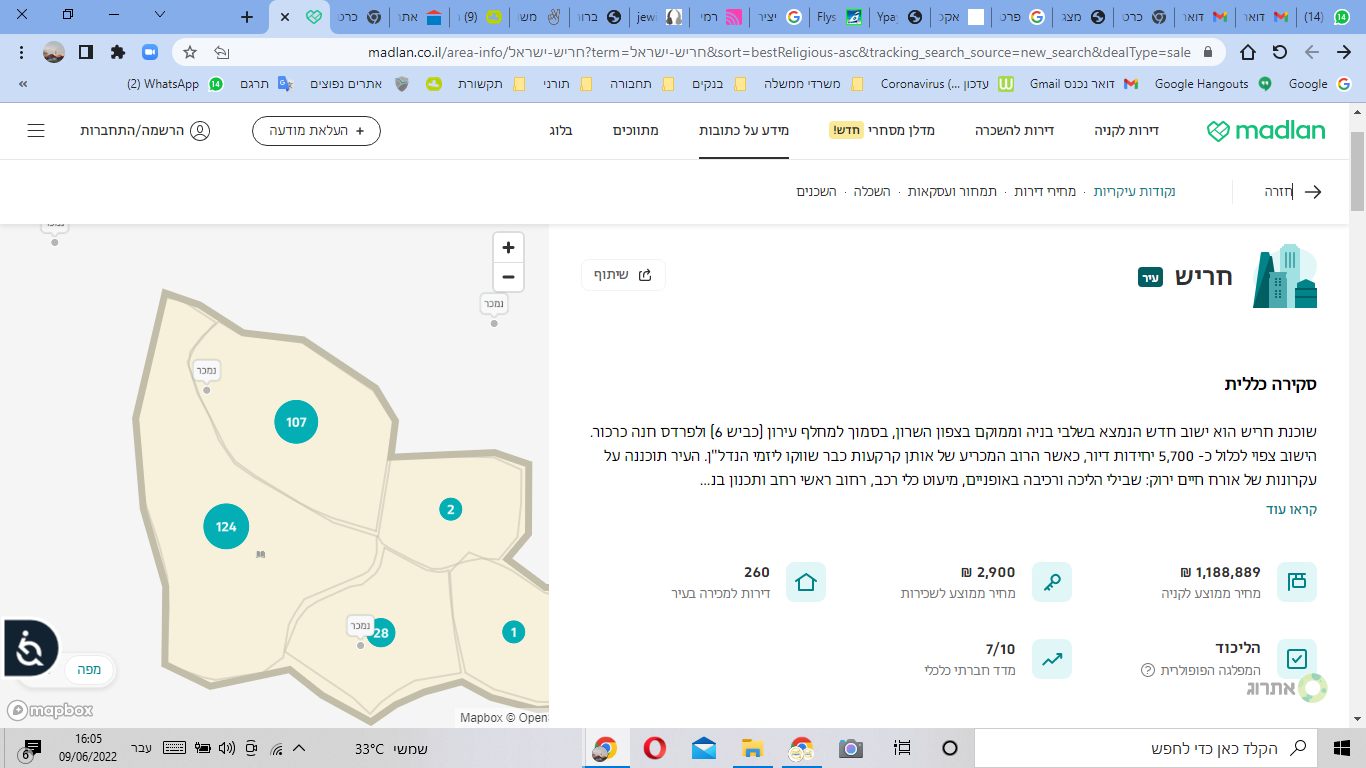This screenshot has height=768, width=1366.
Task: Select the 124 listings map cluster
Action: pos(226,527)
